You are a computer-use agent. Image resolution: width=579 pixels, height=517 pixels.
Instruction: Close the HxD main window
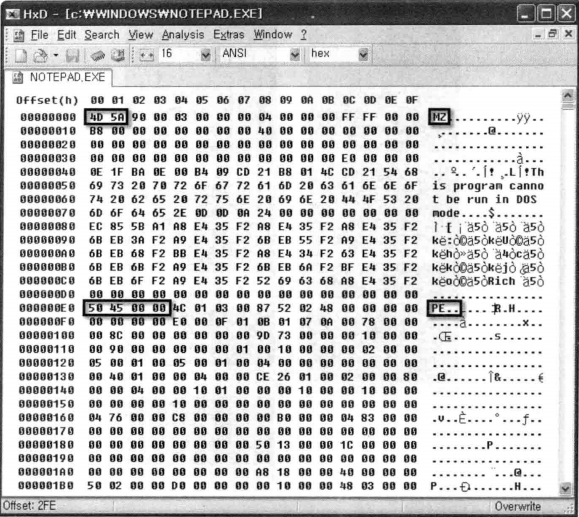566,14
